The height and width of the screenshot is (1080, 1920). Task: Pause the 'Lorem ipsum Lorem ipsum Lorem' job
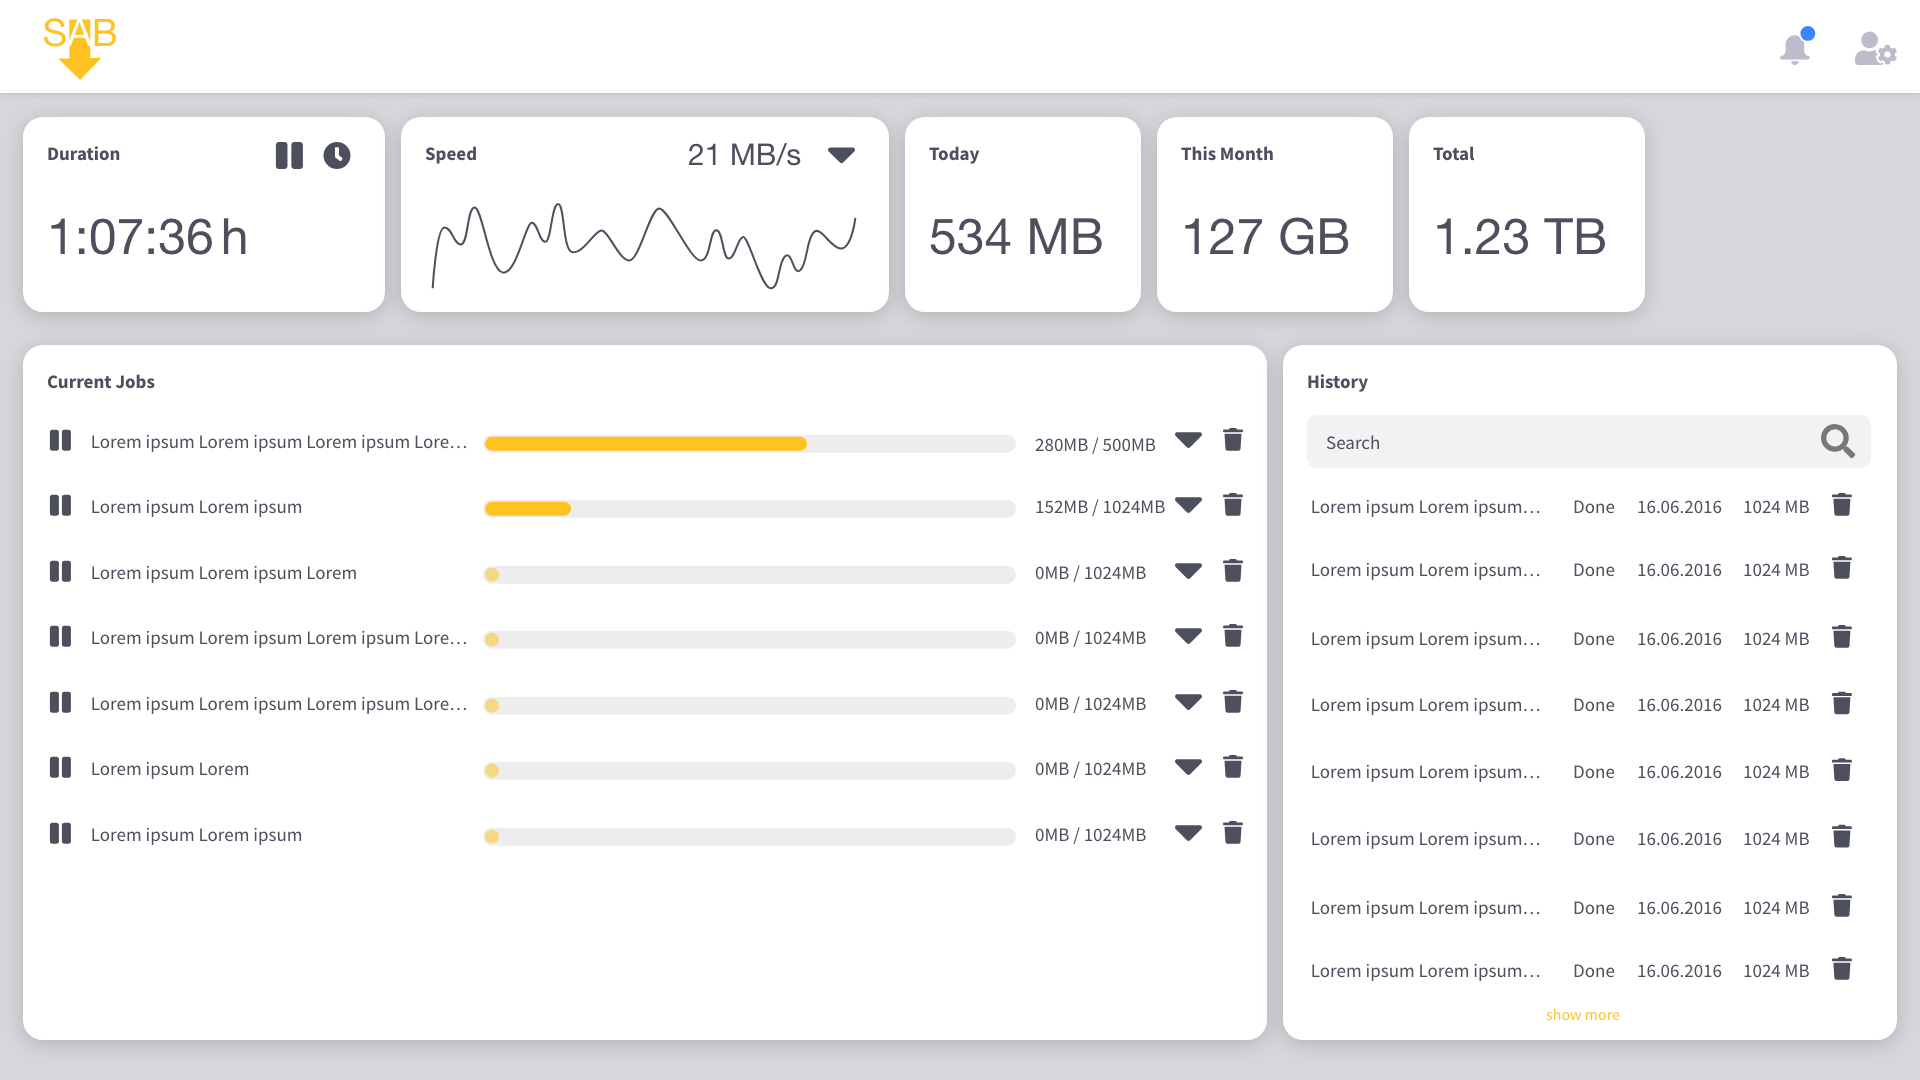[60, 571]
